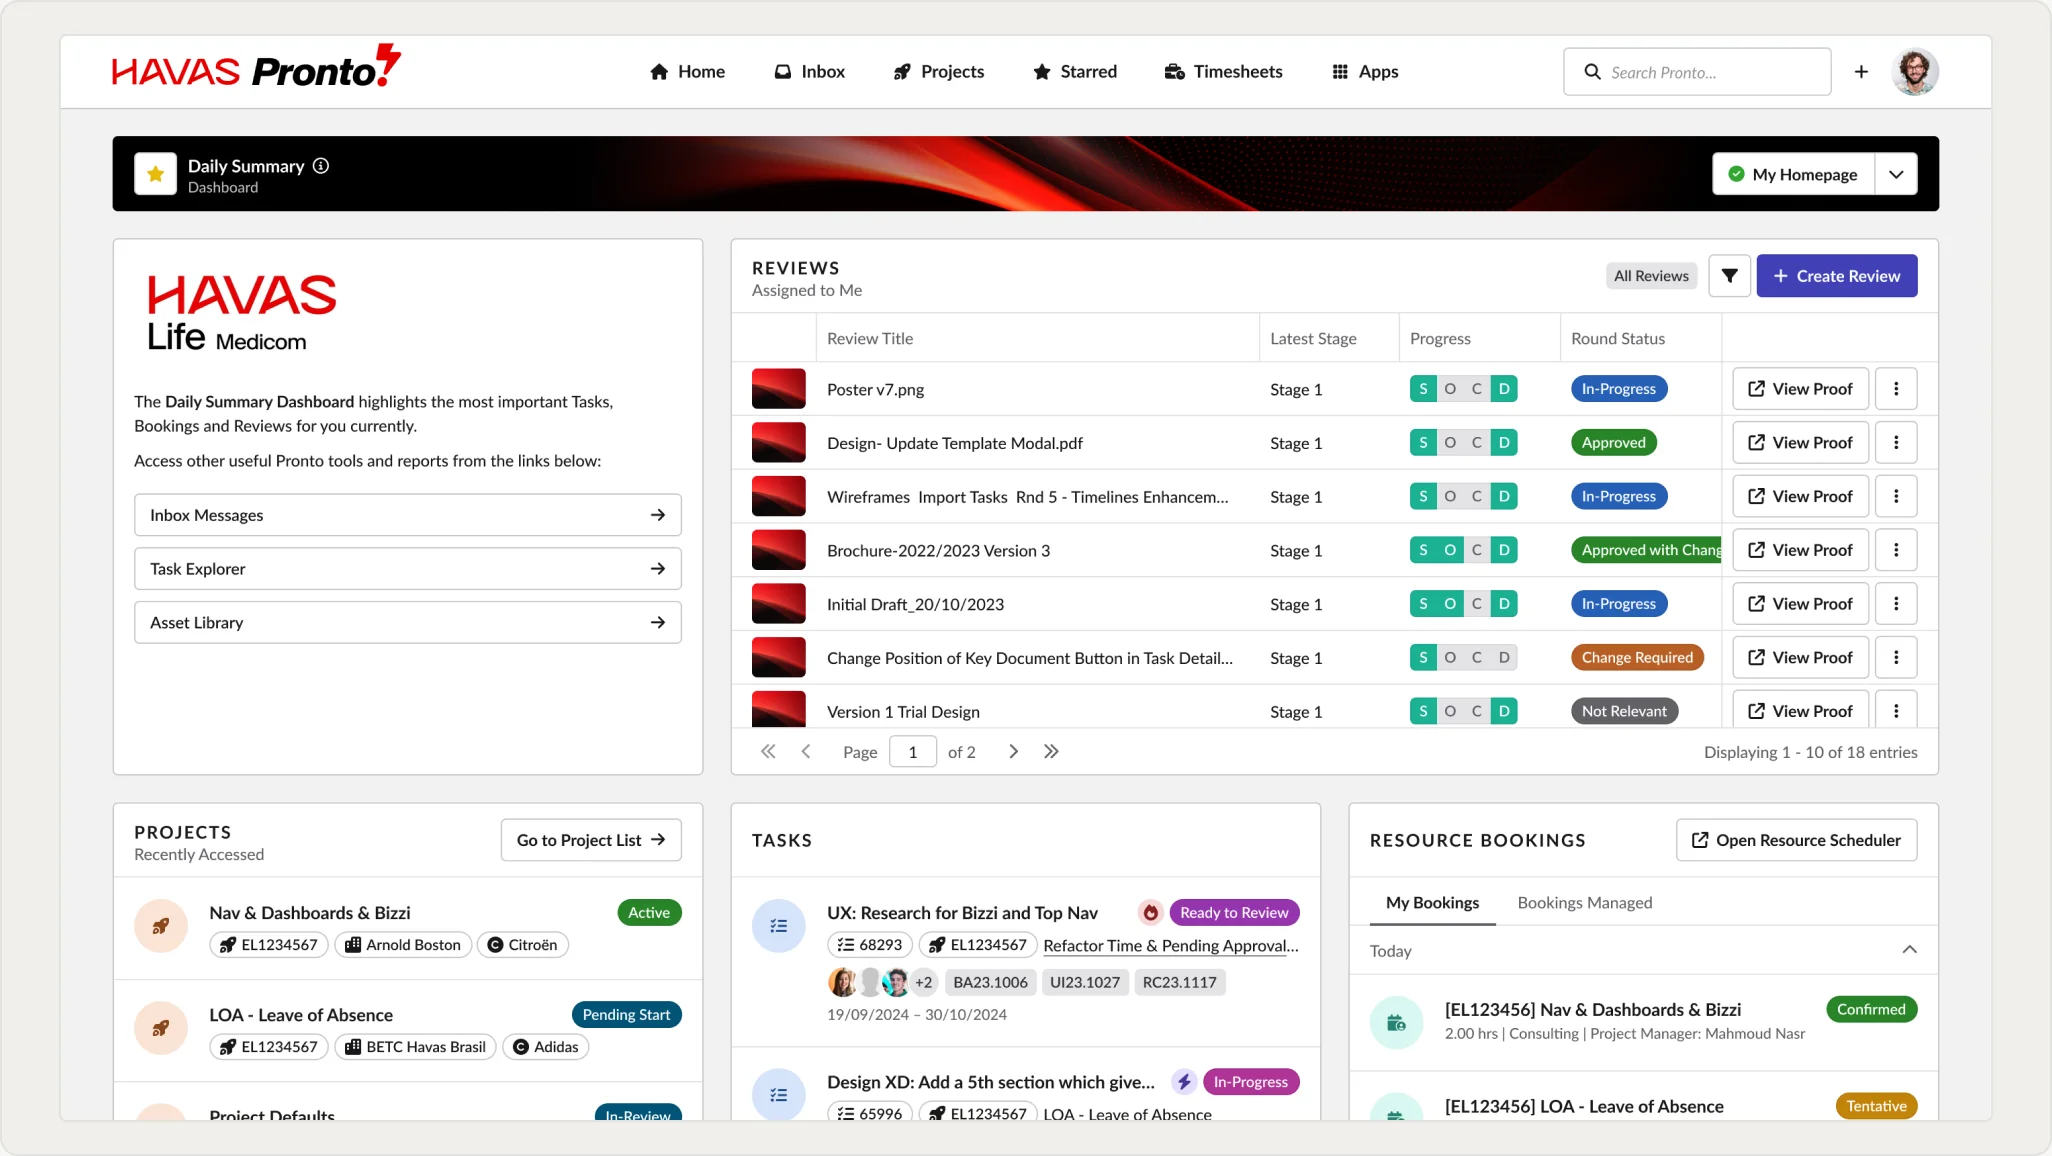This screenshot has width=2052, height=1156.
Task: Click the Not Relevant status badge
Action: click(x=1624, y=711)
